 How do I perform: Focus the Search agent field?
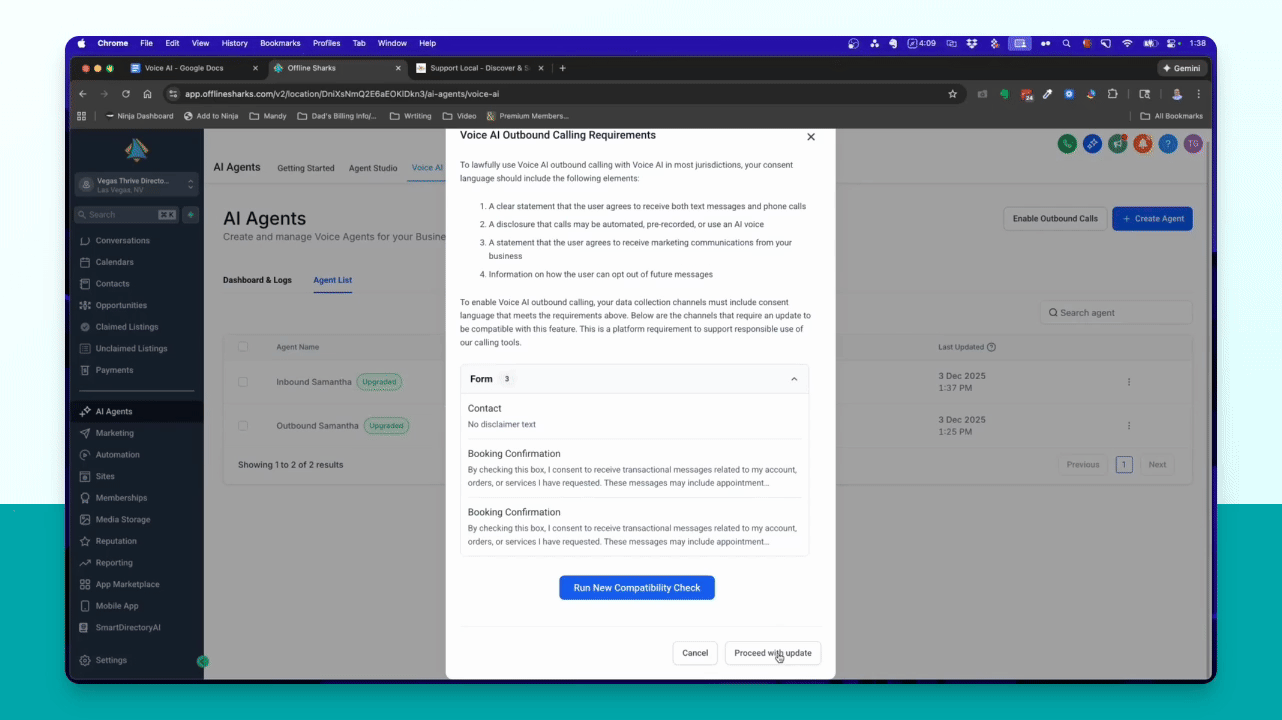click(x=1116, y=313)
